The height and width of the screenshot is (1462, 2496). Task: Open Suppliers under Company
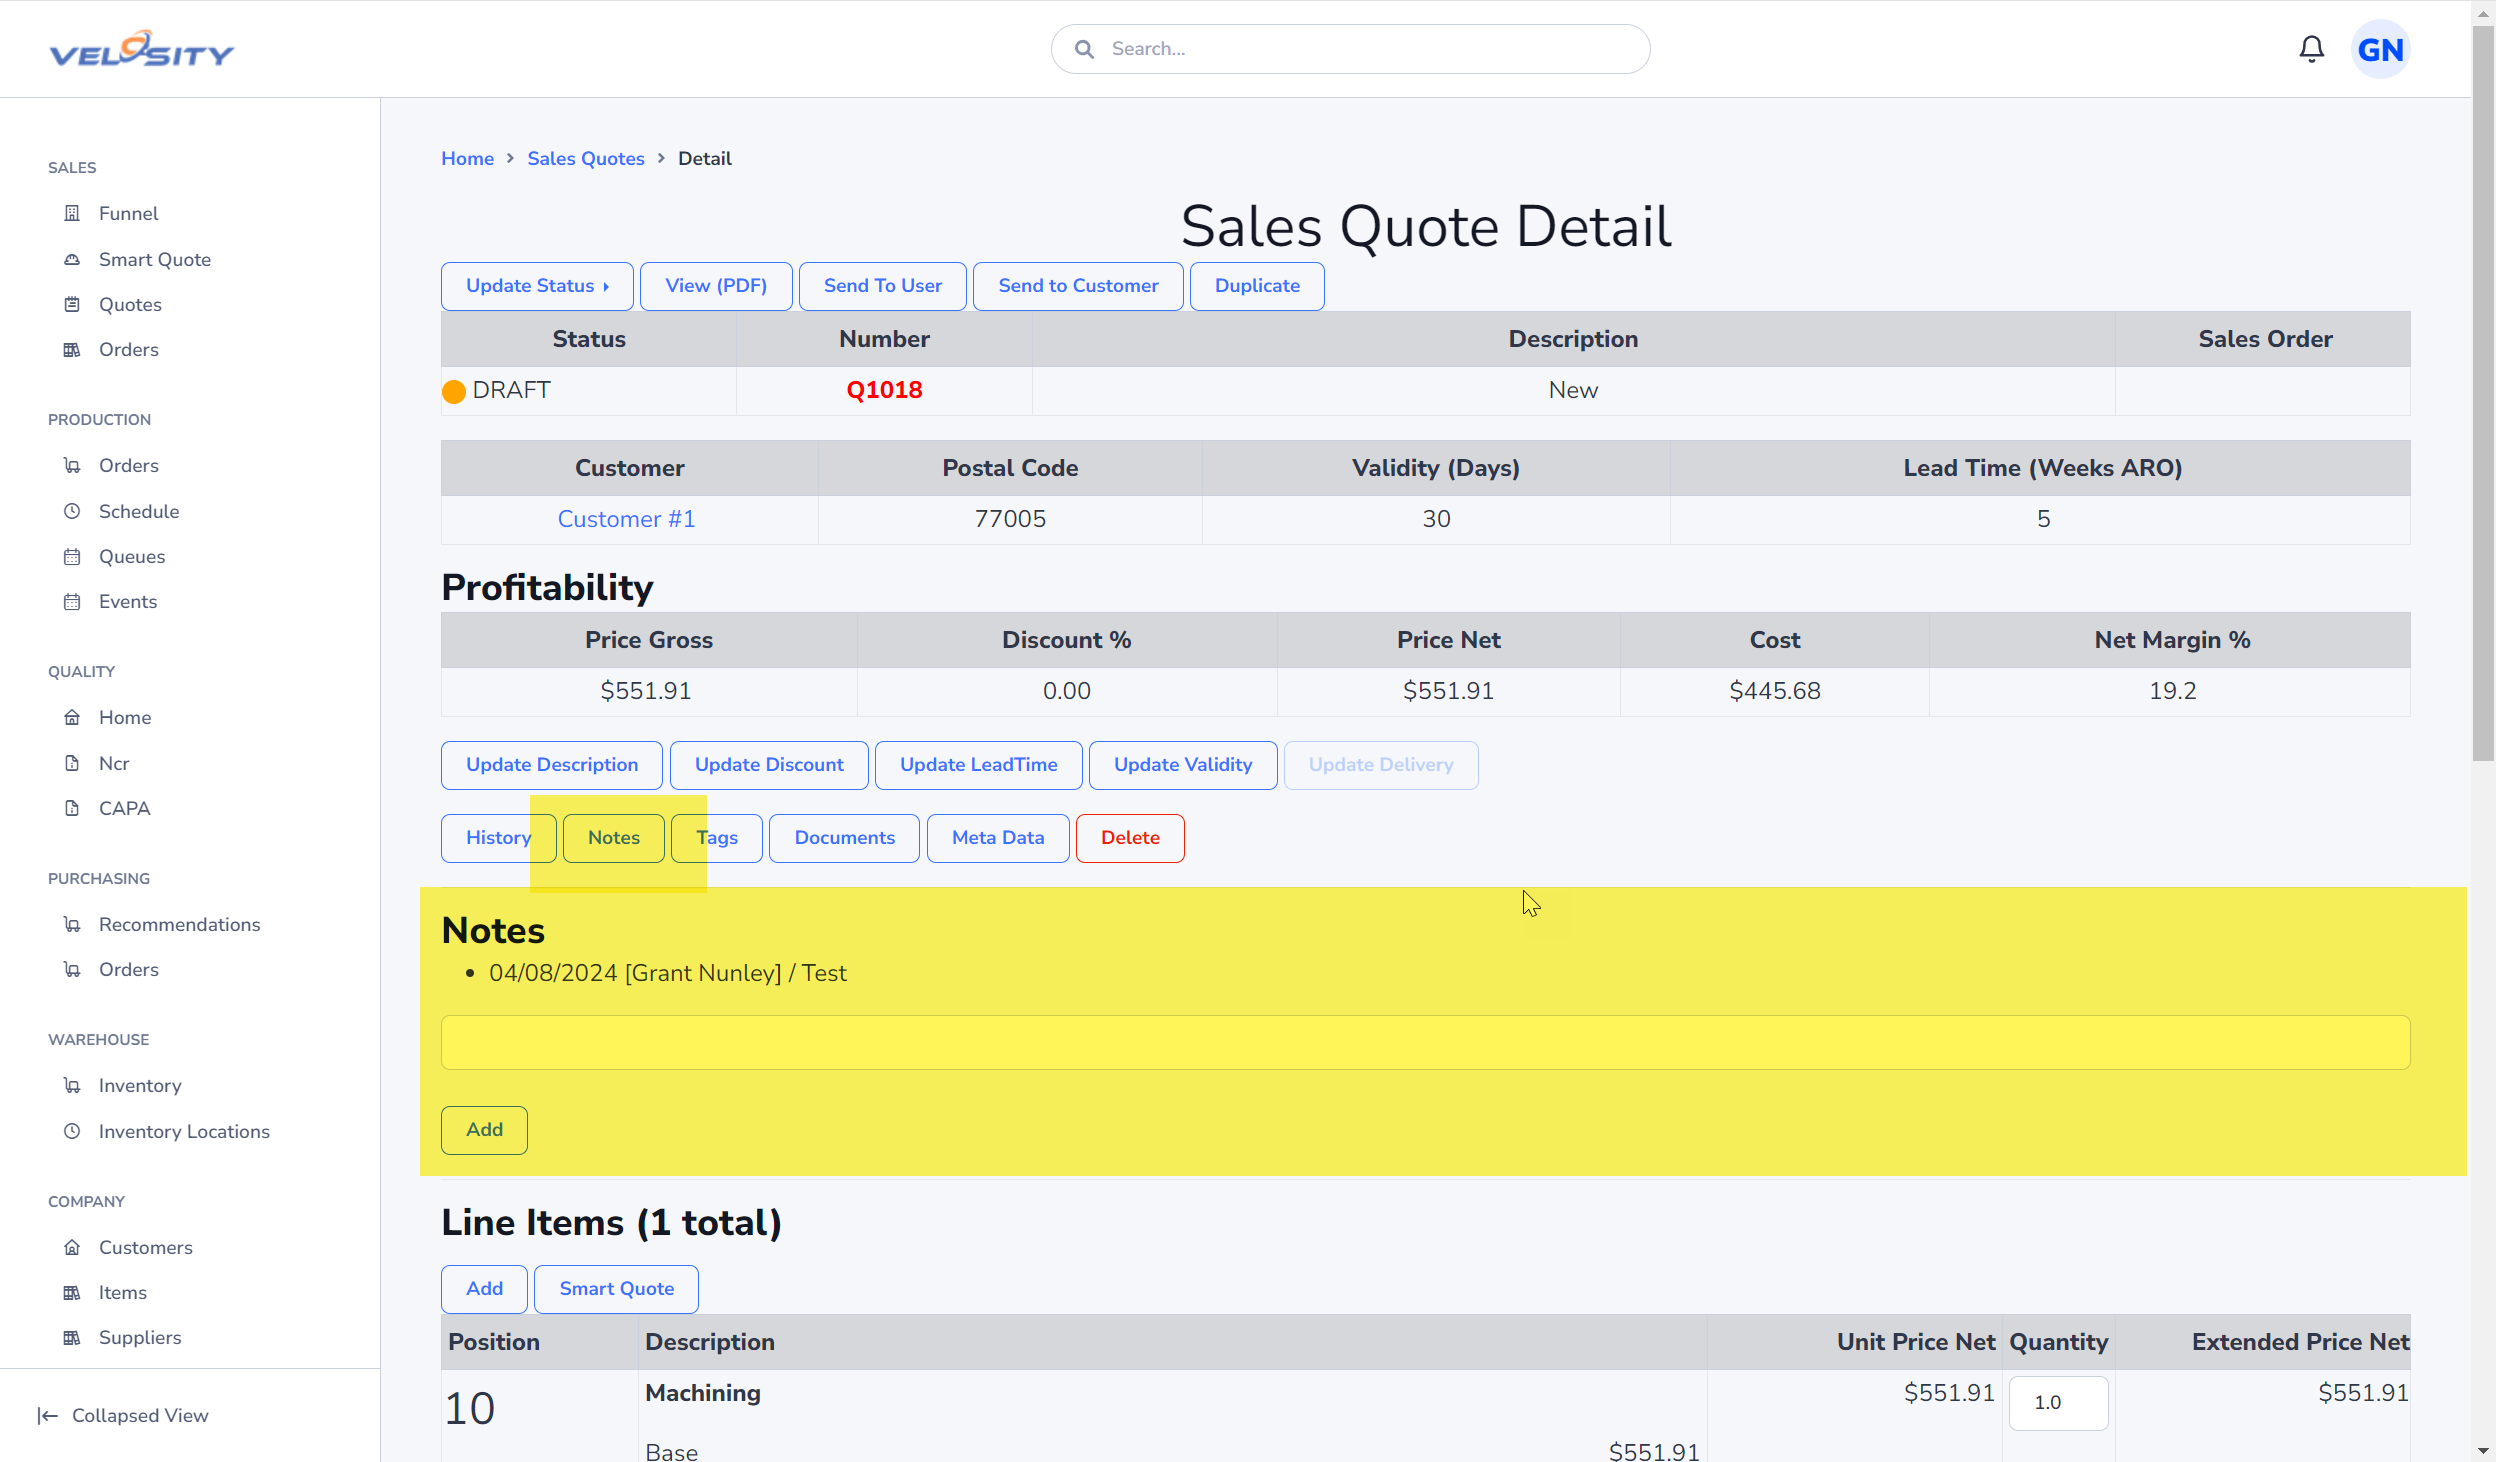140,1337
